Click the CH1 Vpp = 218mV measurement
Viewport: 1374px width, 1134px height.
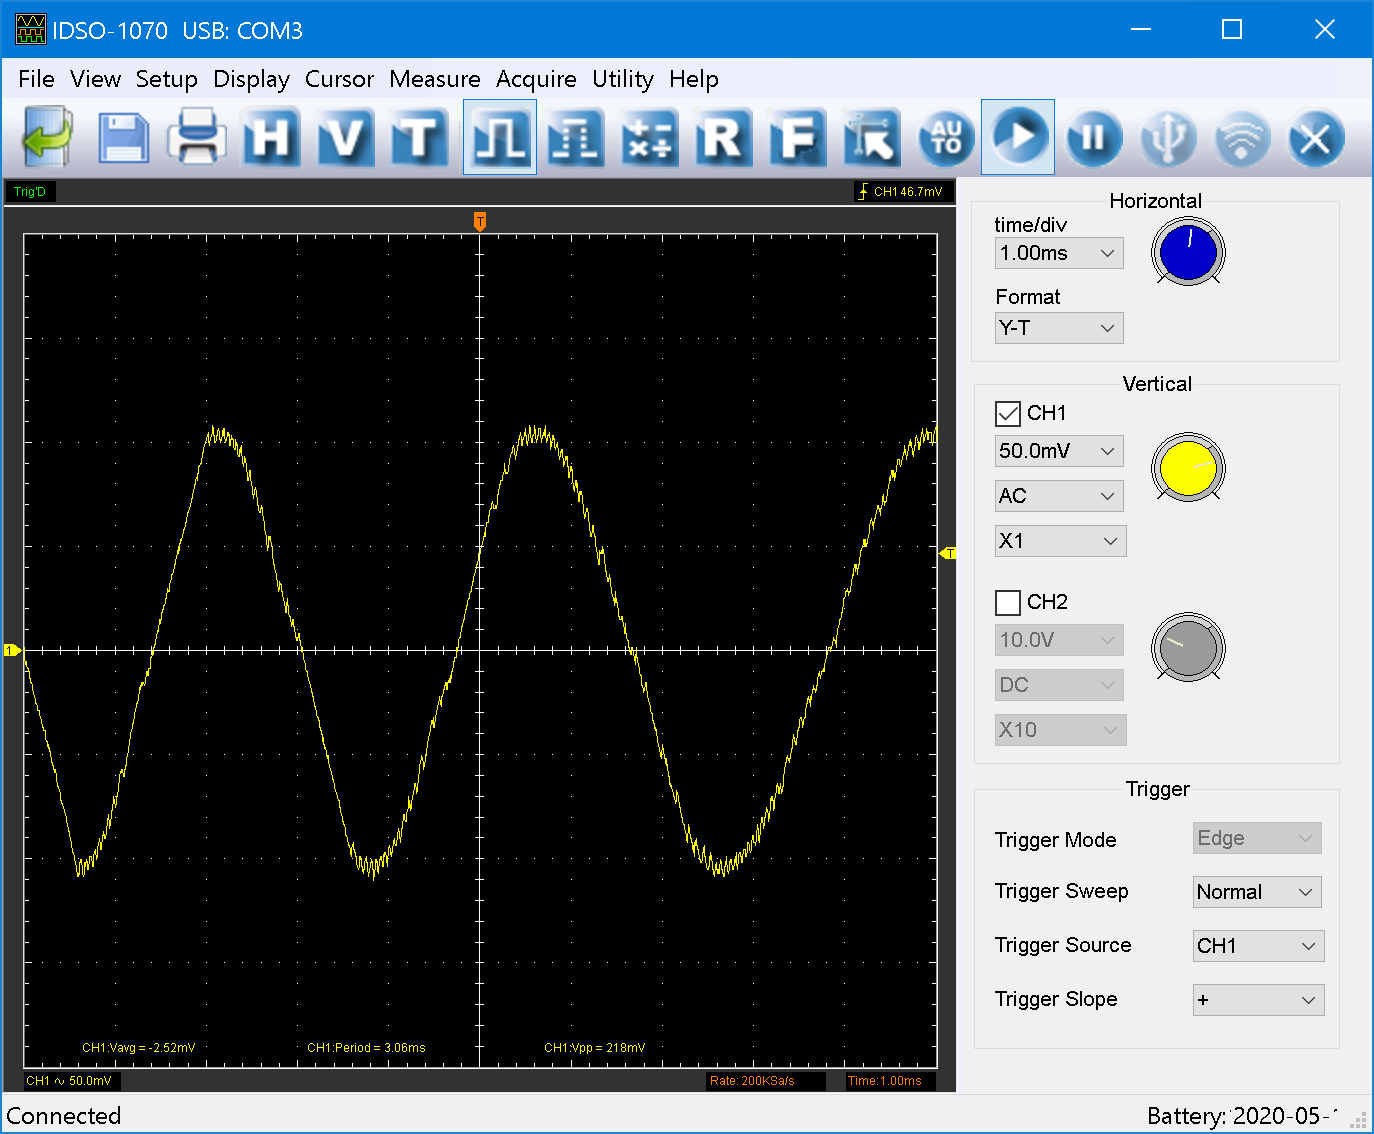click(594, 1048)
